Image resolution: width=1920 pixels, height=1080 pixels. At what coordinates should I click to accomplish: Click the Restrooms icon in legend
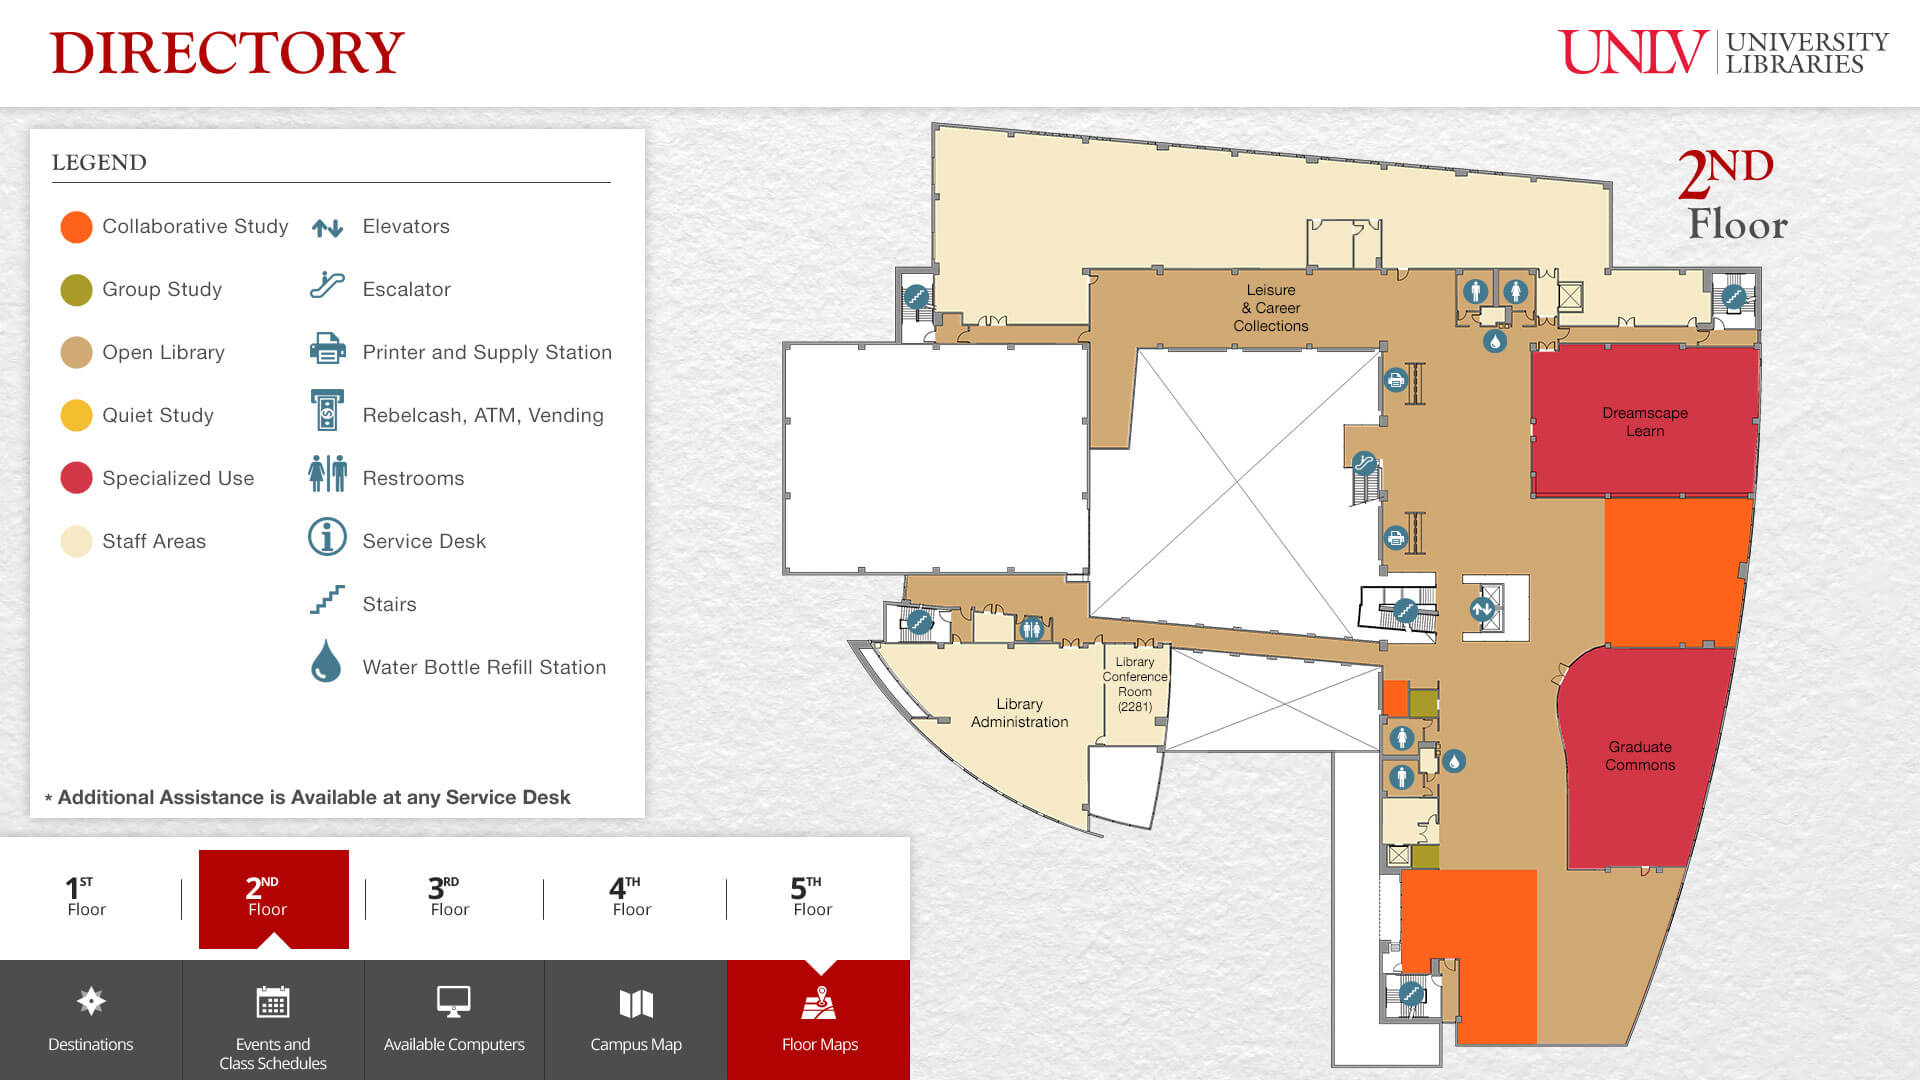[x=327, y=476]
